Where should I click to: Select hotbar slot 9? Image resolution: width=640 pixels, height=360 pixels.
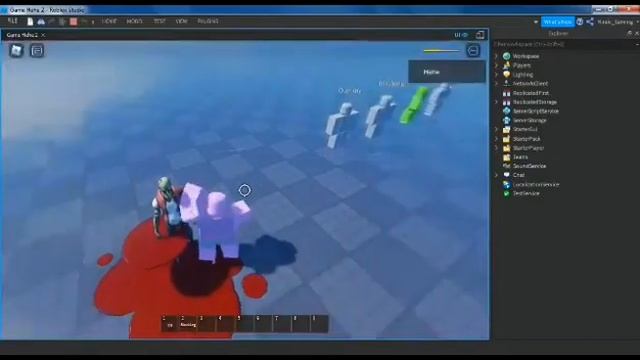pos(320,324)
